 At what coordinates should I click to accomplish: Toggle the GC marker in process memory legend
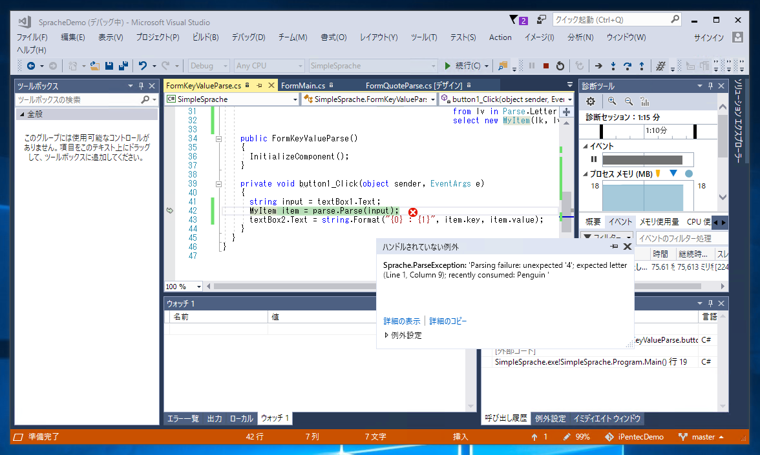coord(658,173)
